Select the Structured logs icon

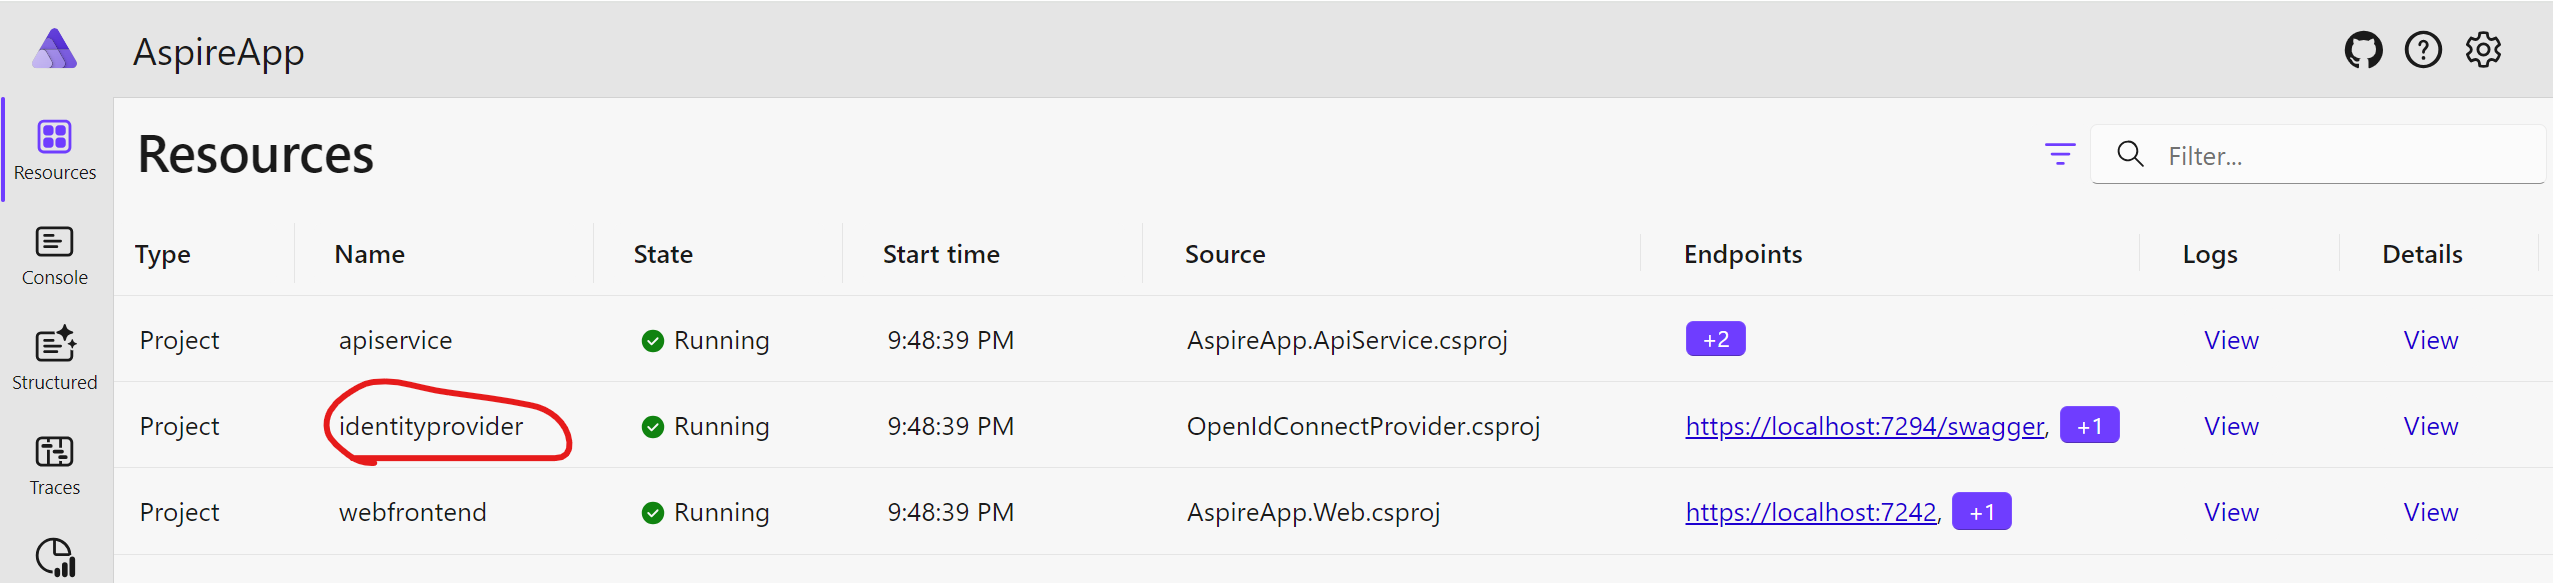pyautogui.click(x=53, y=347)
